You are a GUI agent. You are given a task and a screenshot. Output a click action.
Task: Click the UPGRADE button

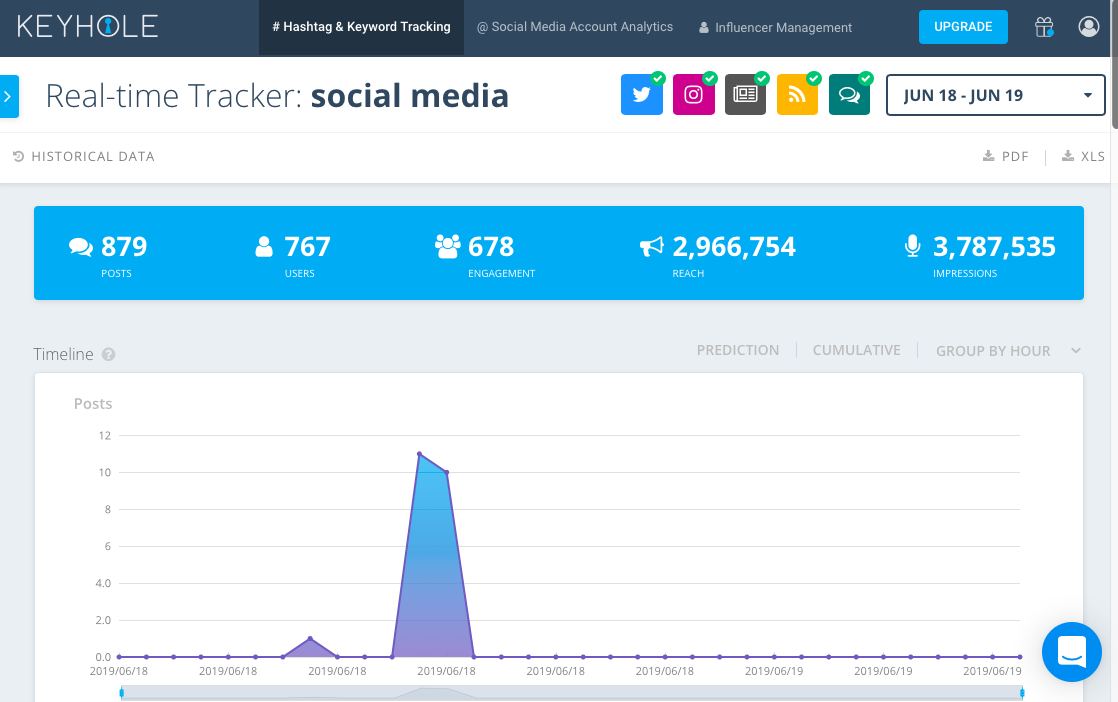tap(963, 27)
